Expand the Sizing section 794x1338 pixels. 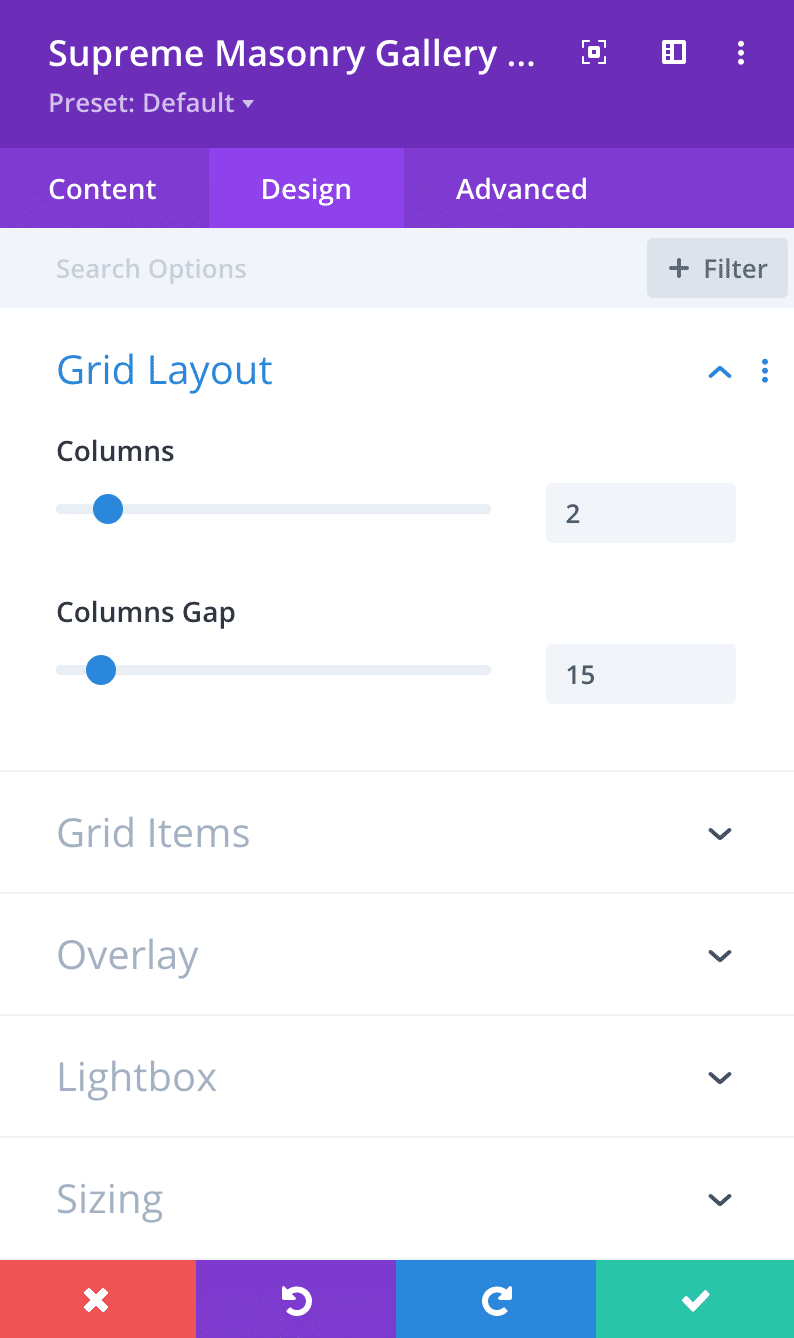(x=720, y=1199)
